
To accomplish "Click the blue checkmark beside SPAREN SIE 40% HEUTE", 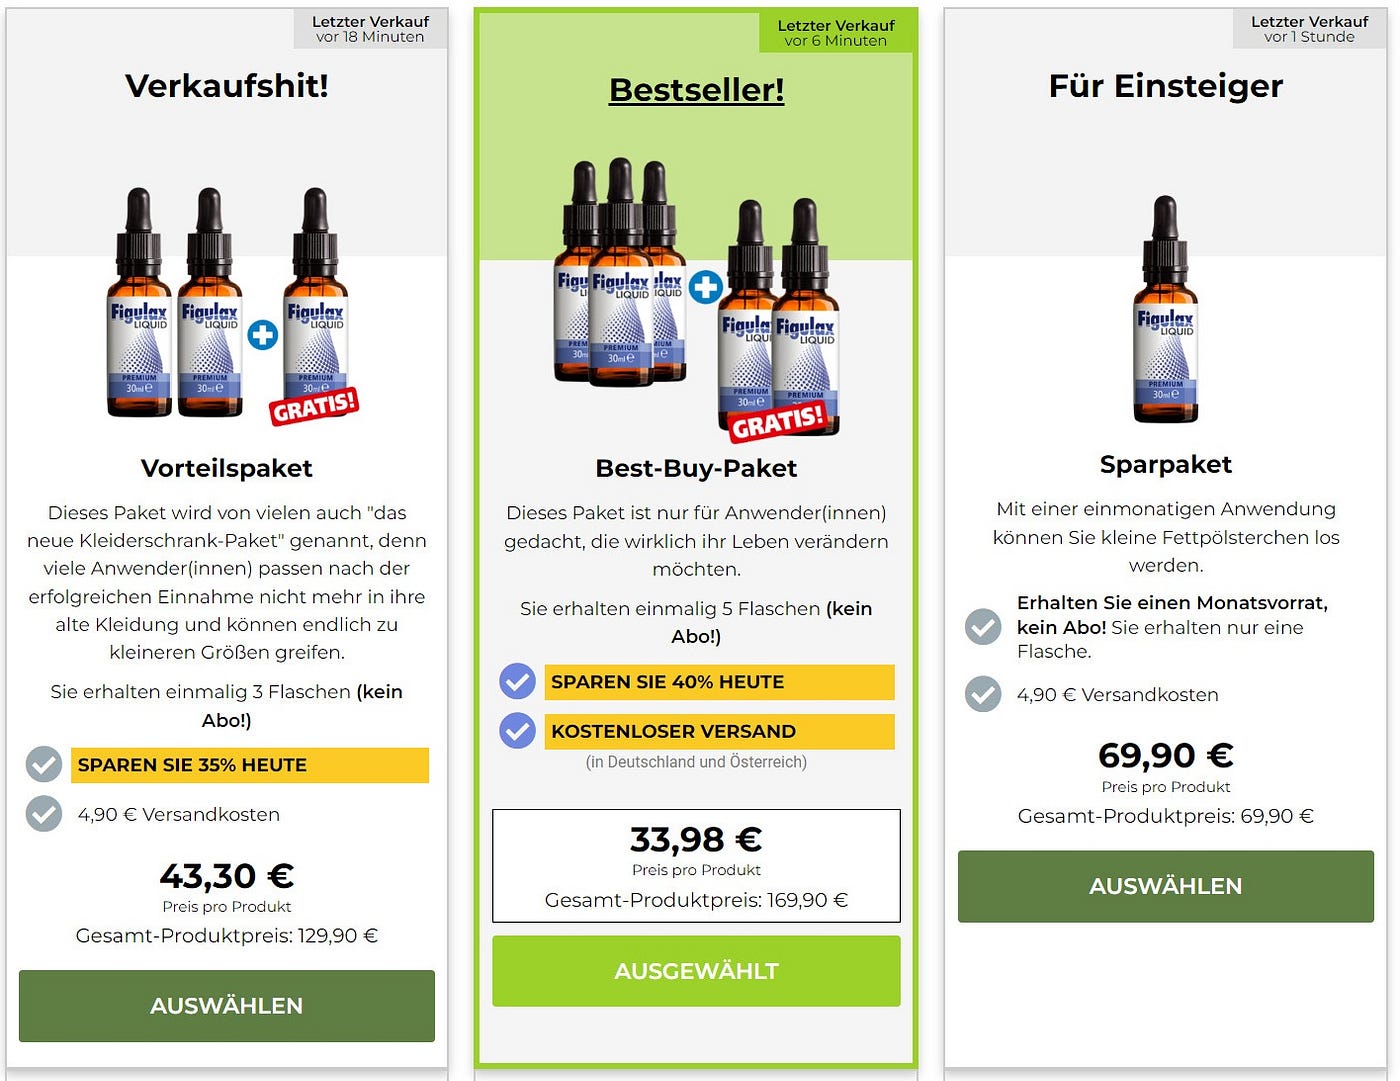I will click(517, 682).
